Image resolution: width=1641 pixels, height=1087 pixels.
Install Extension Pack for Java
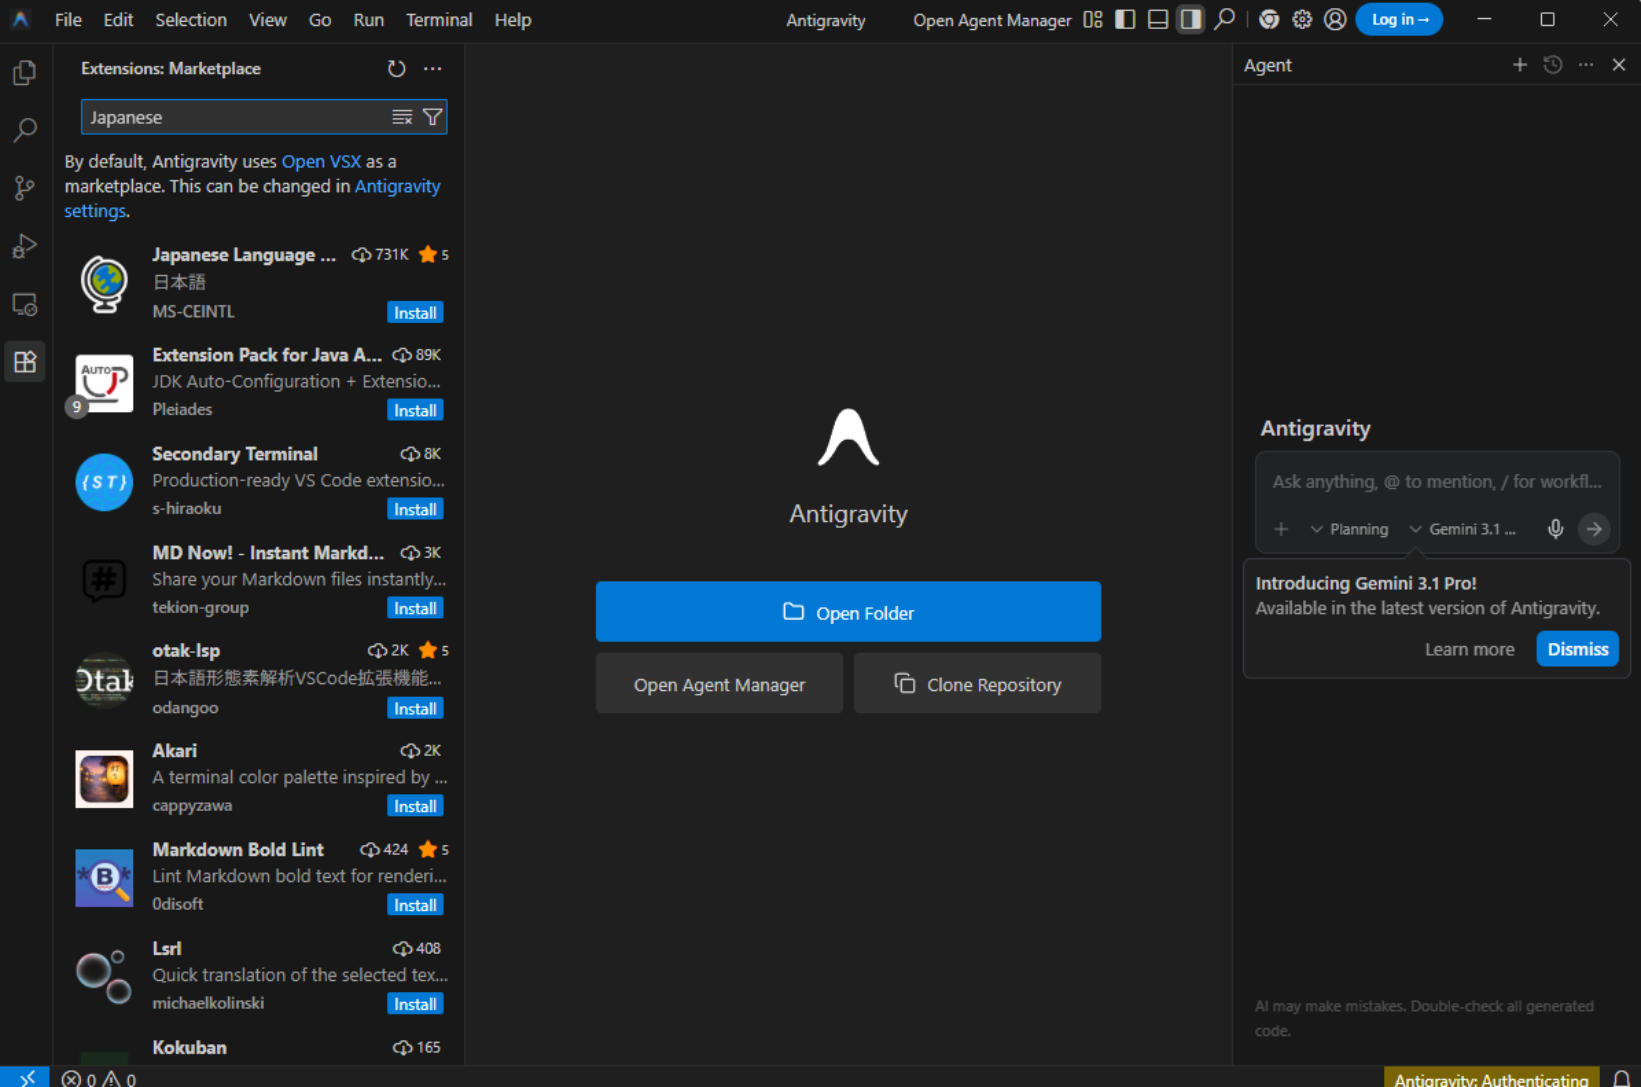[415, 411]
